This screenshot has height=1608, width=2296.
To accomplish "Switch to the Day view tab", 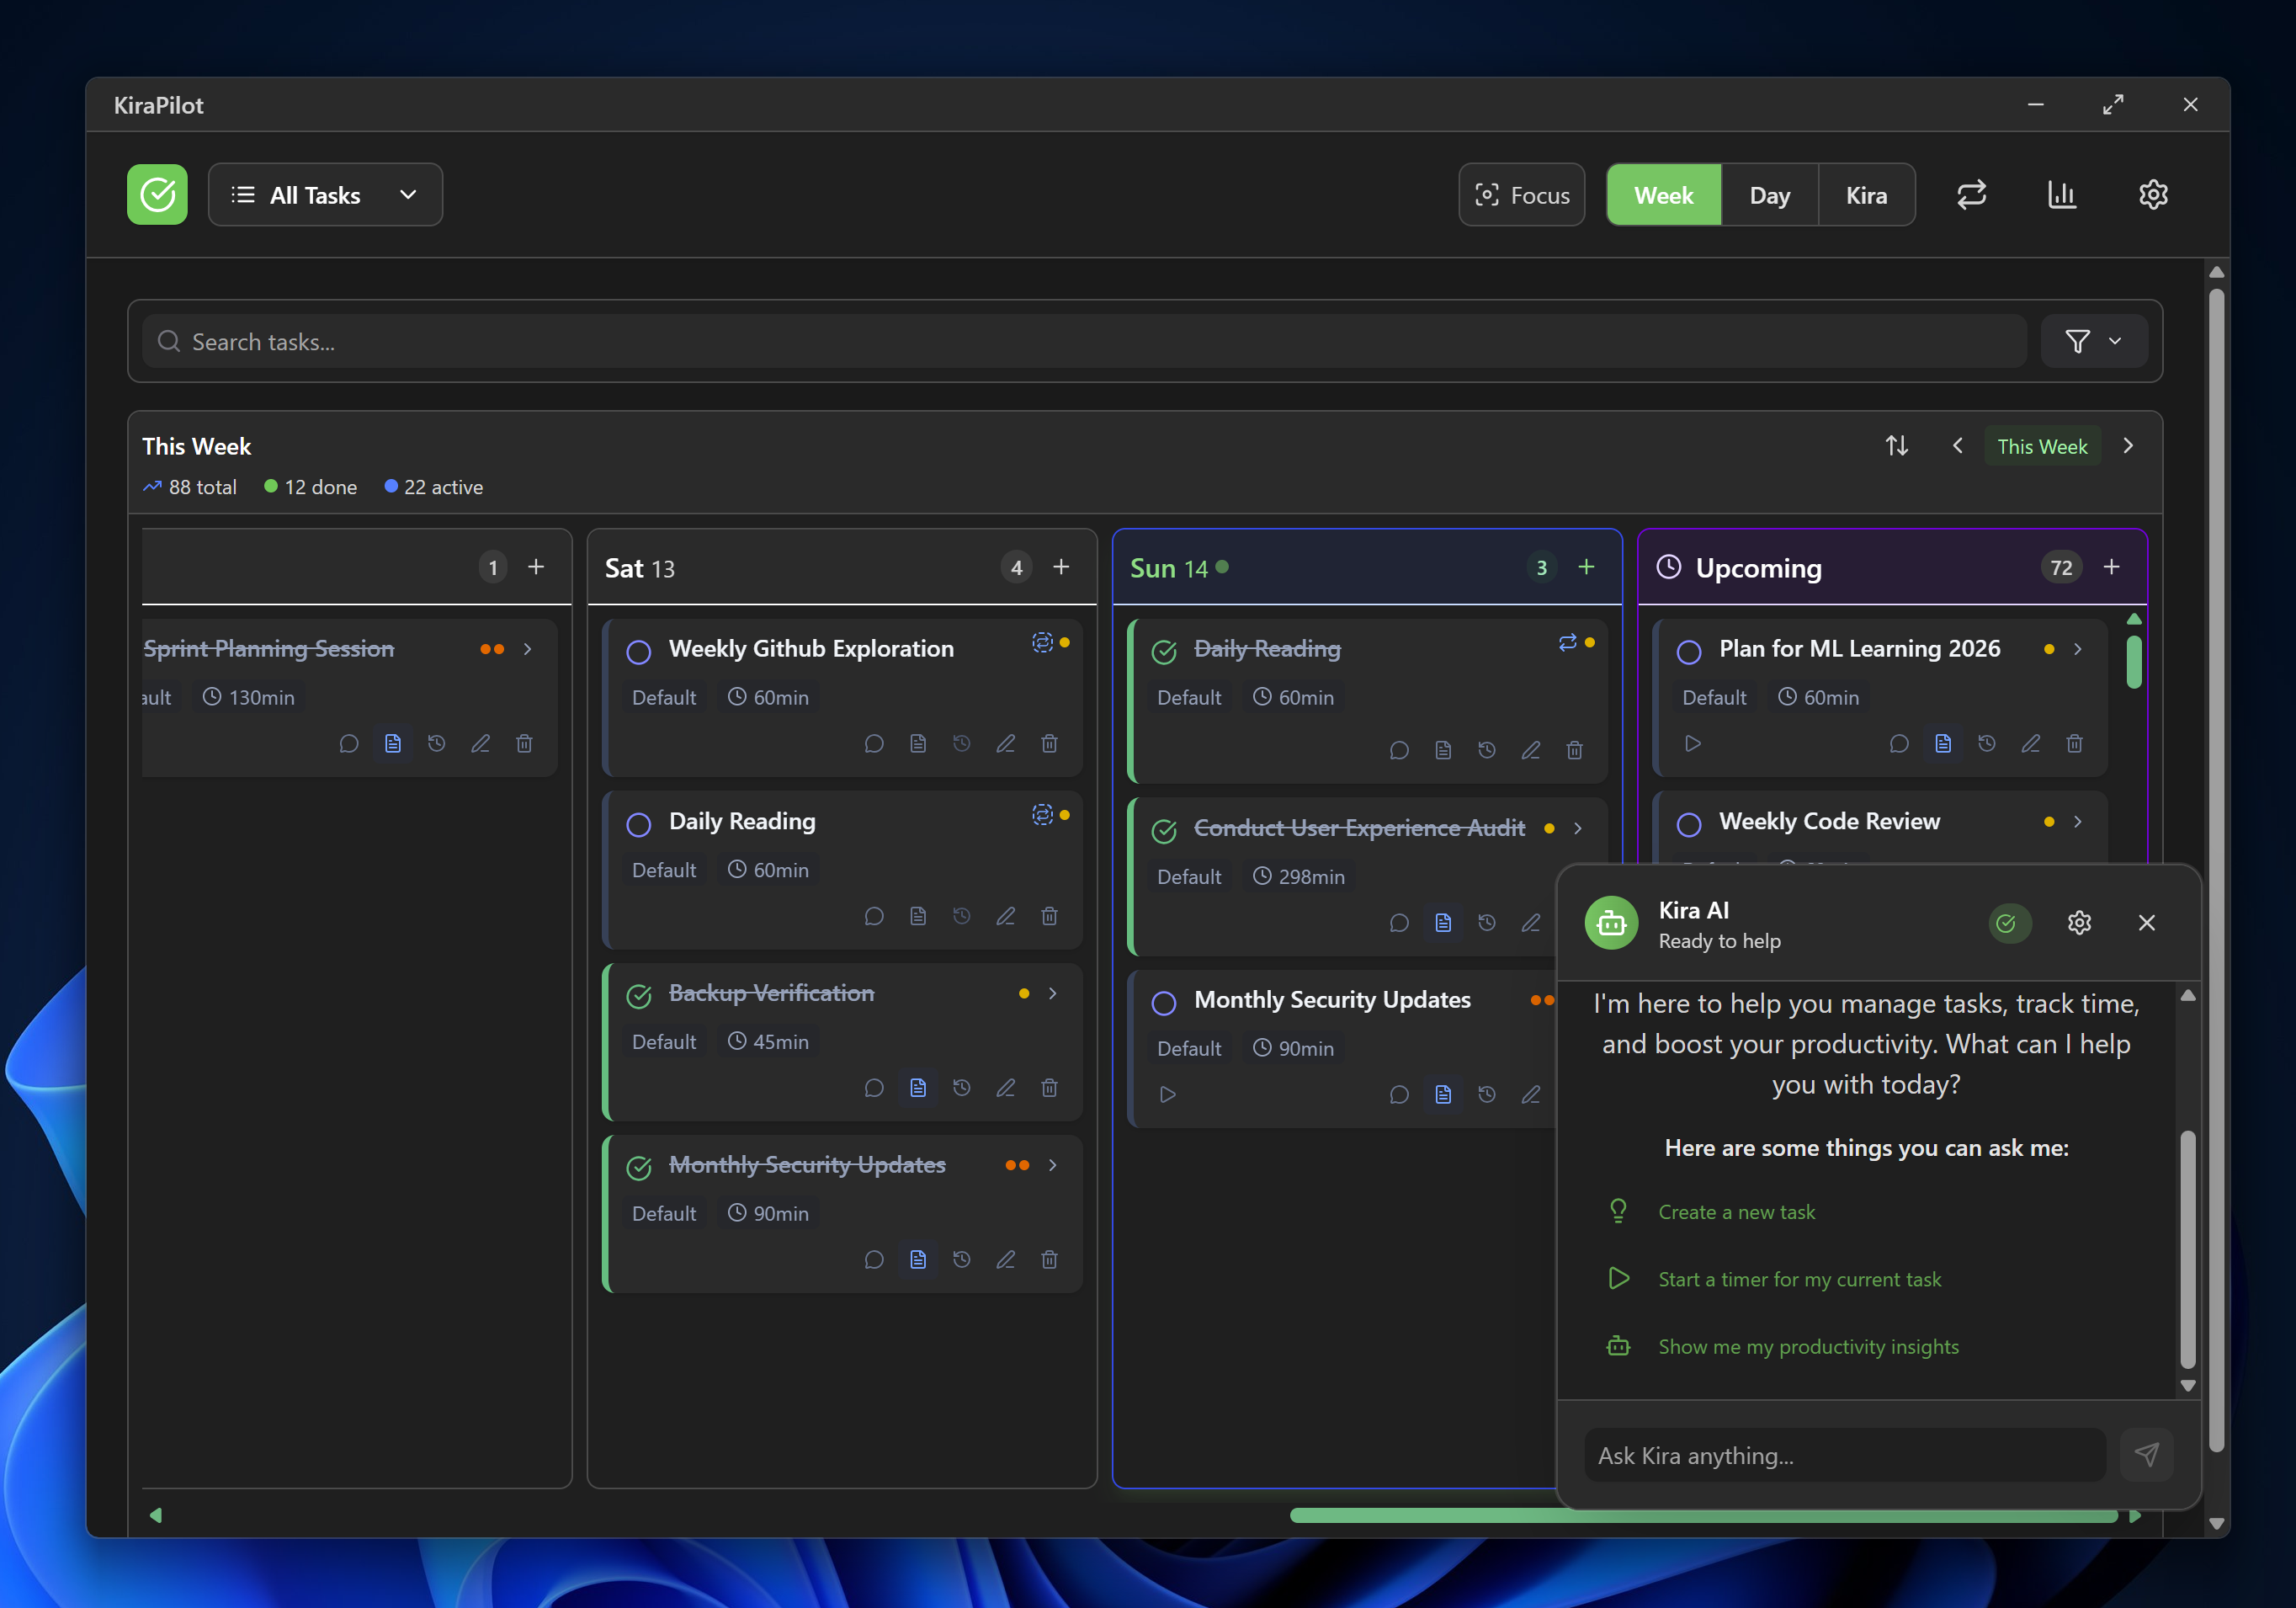I will (1768, 195).
